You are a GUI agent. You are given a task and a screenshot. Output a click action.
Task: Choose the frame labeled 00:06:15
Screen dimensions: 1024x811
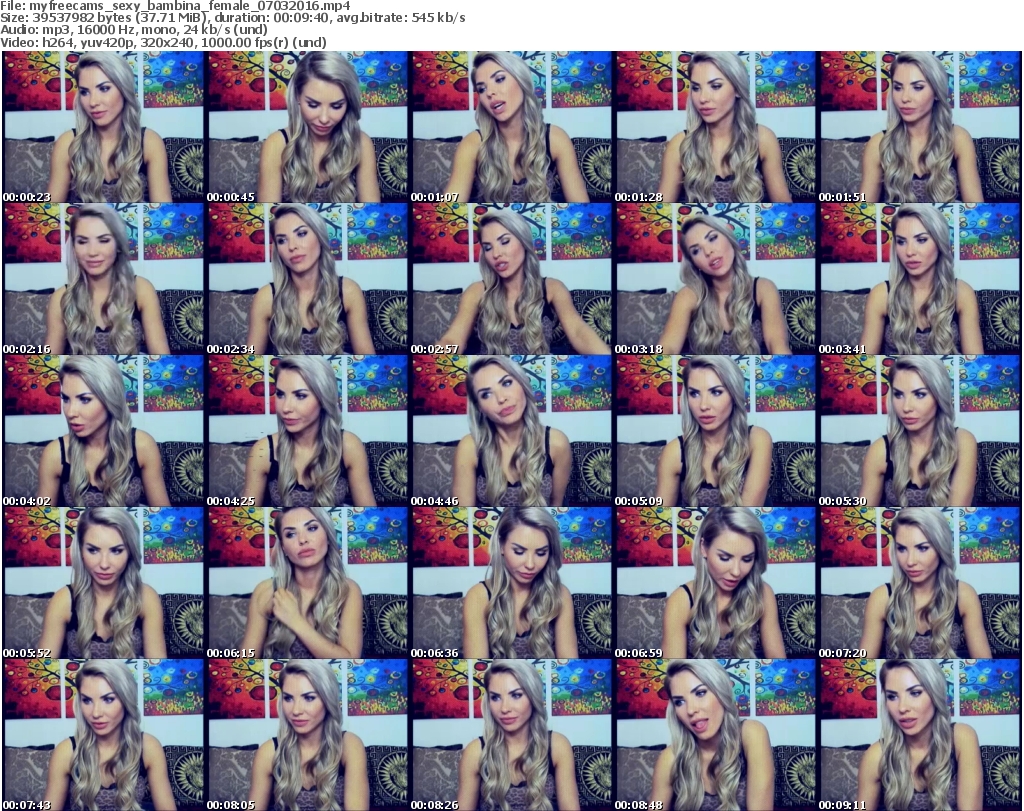[x=307, y=583]
